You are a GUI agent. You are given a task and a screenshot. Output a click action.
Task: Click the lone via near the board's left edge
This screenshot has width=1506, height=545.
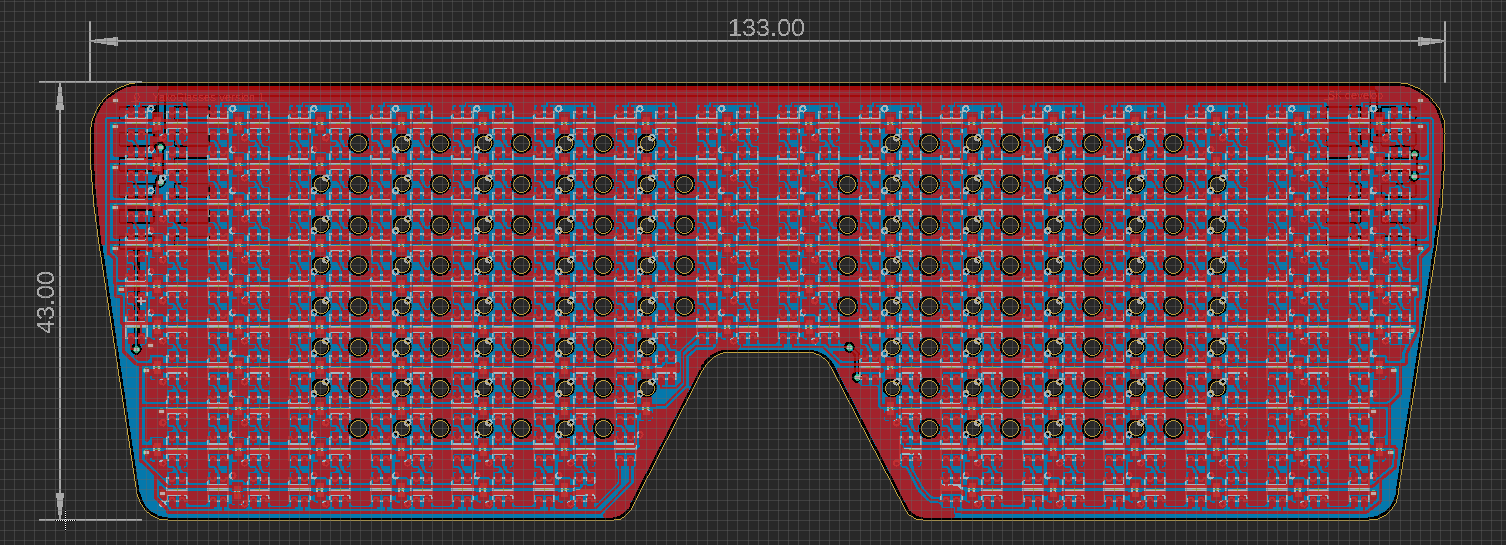click(136, 349)
